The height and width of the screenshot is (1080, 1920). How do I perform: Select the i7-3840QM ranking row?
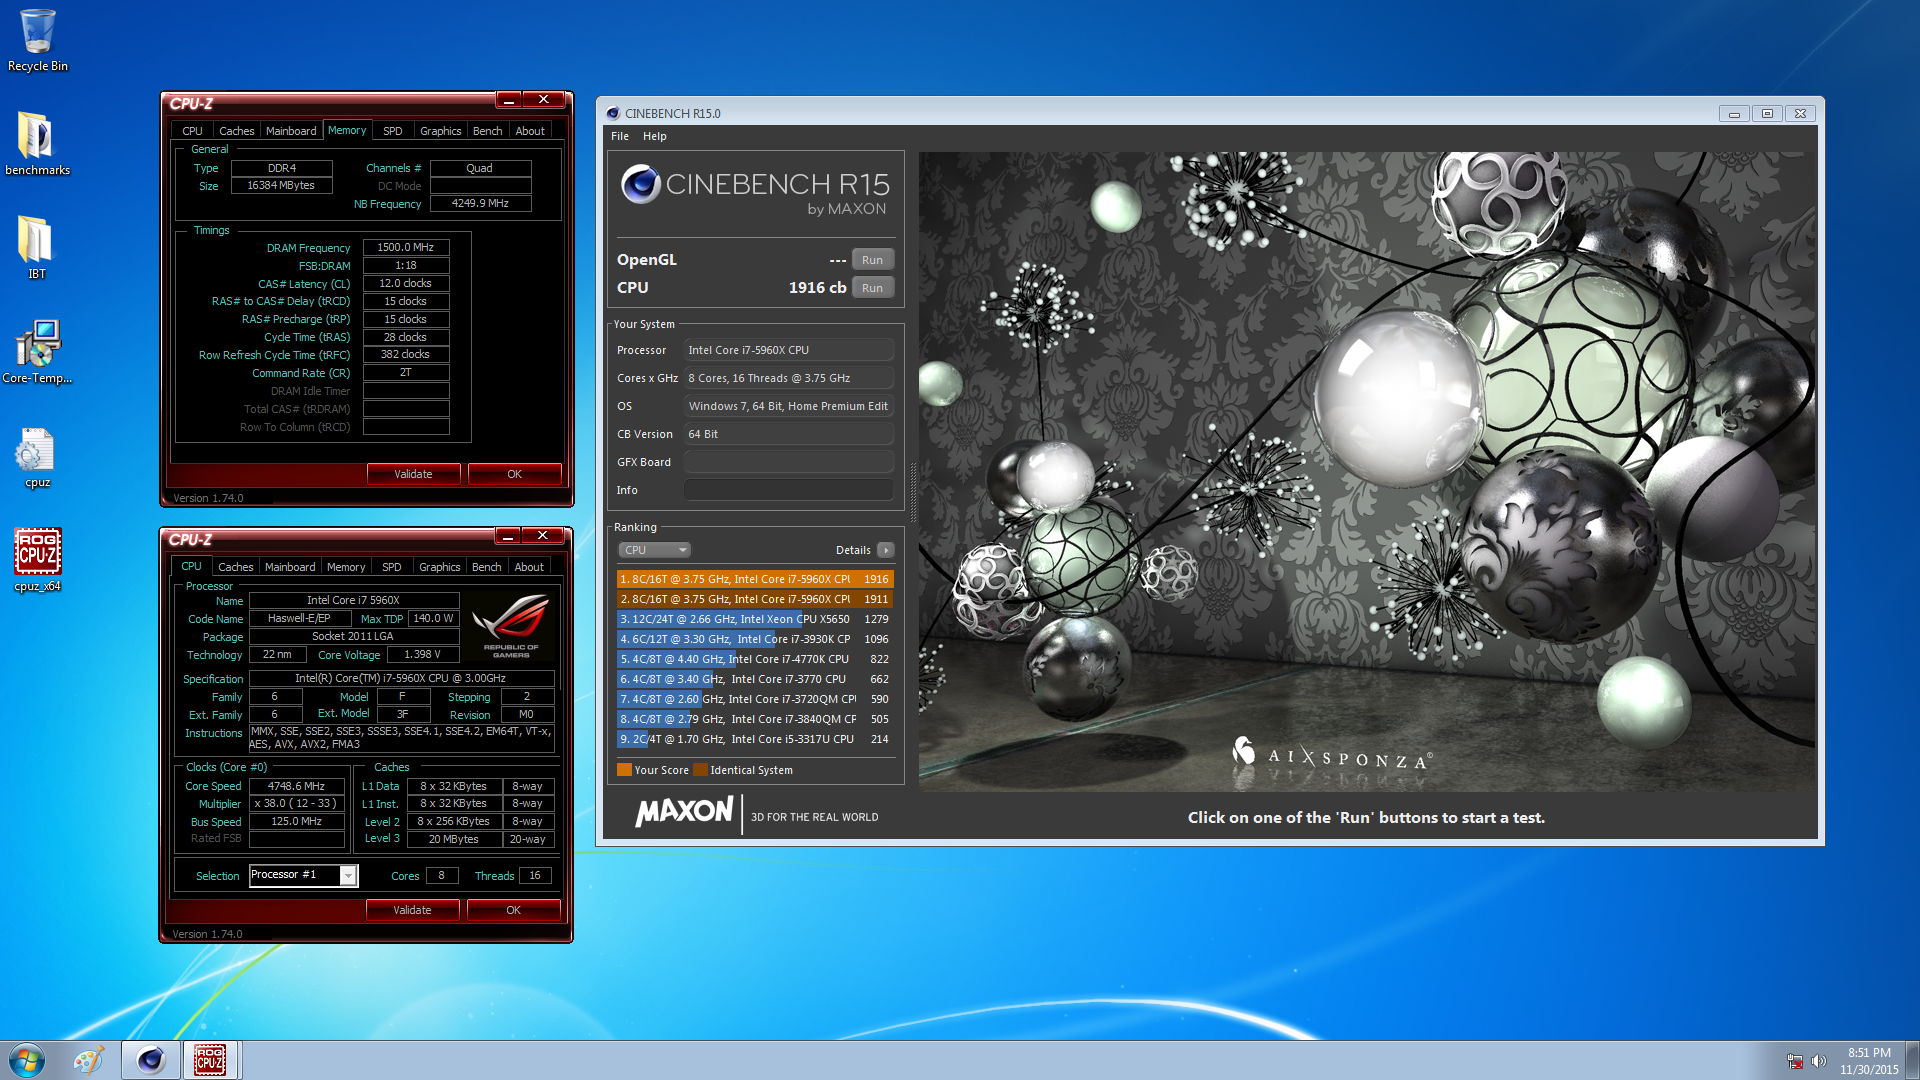[x=755, y=719]
